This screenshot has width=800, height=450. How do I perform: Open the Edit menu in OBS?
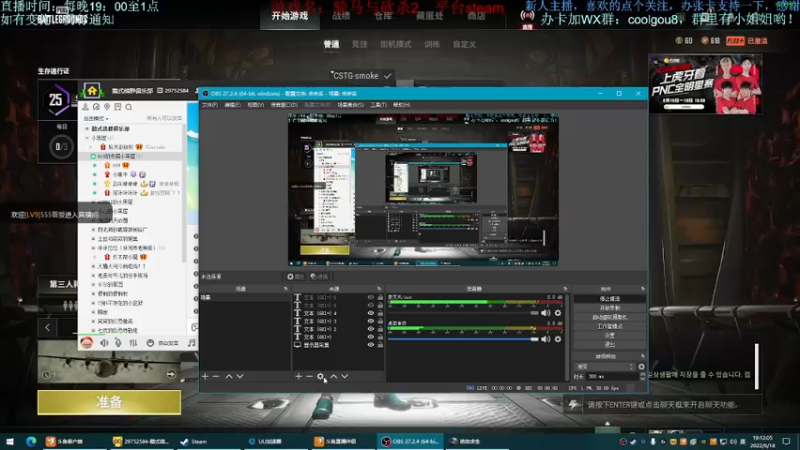click(x=232, y=105)
